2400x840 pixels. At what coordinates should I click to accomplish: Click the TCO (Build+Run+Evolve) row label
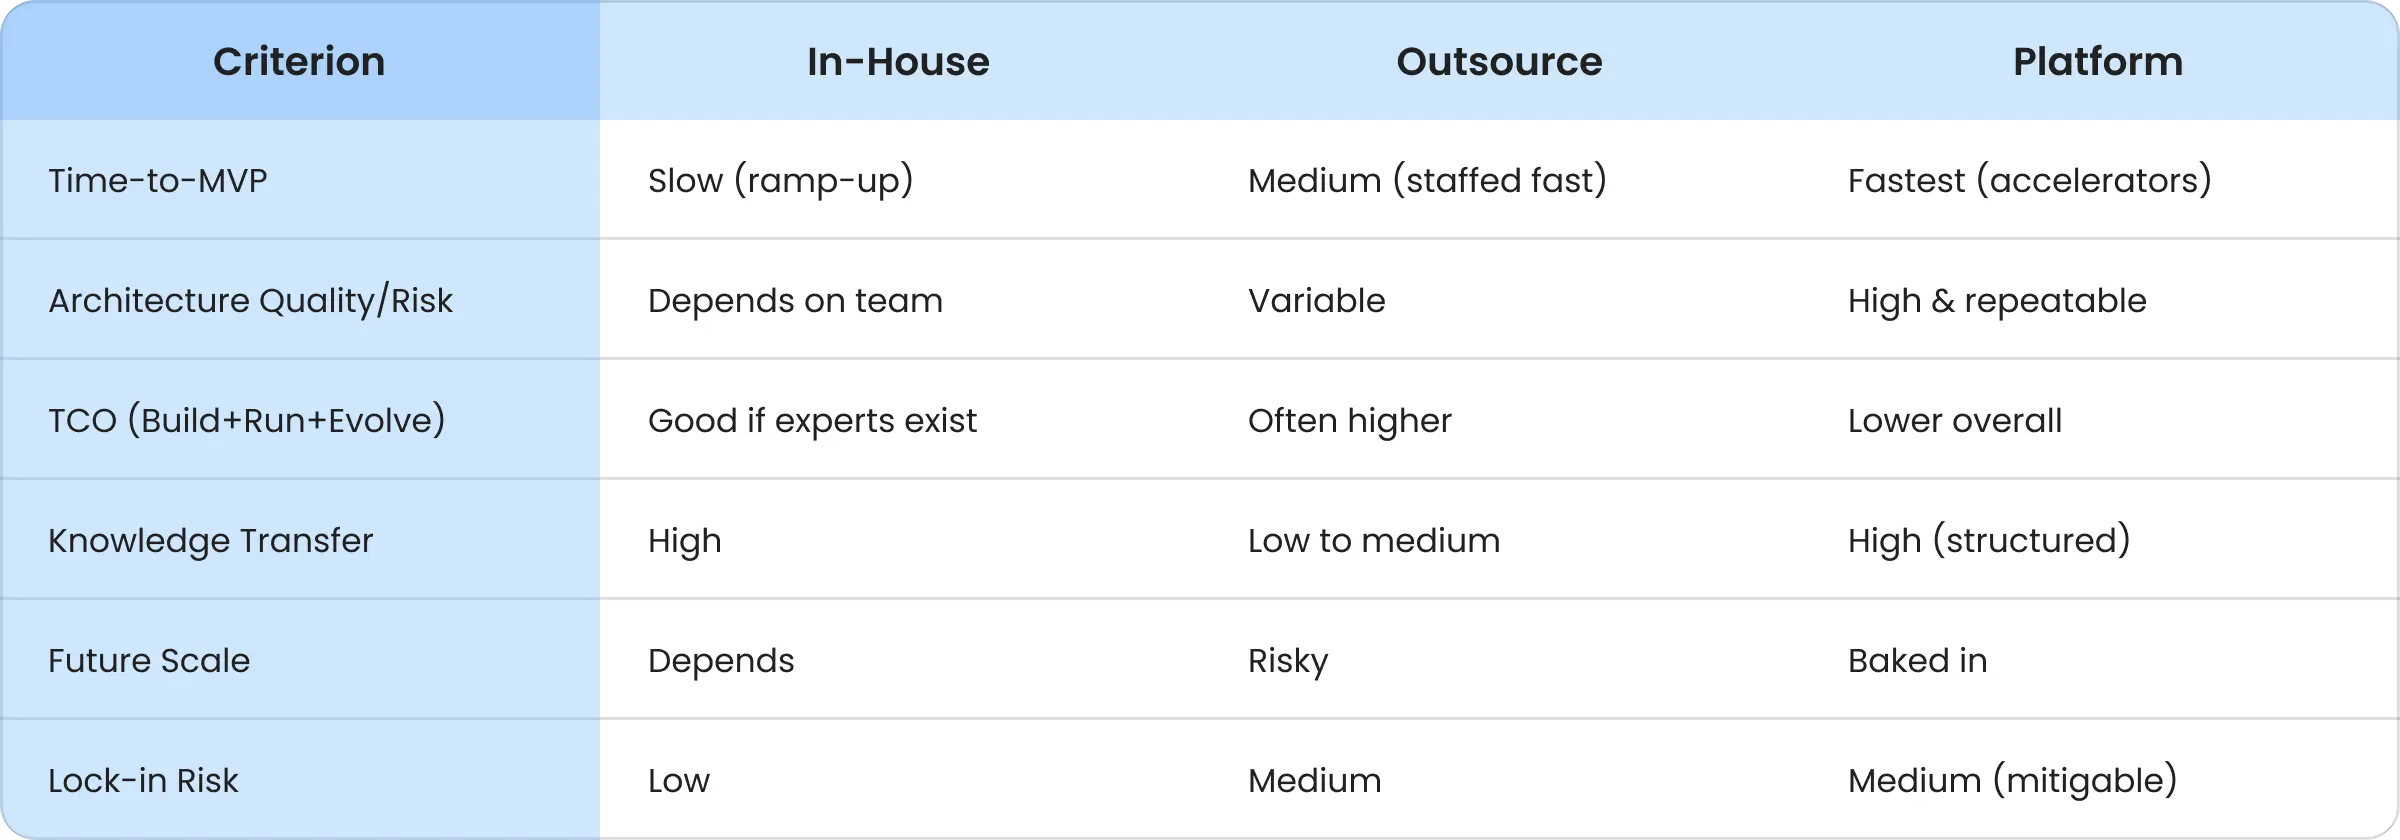(x=246, y=421)
